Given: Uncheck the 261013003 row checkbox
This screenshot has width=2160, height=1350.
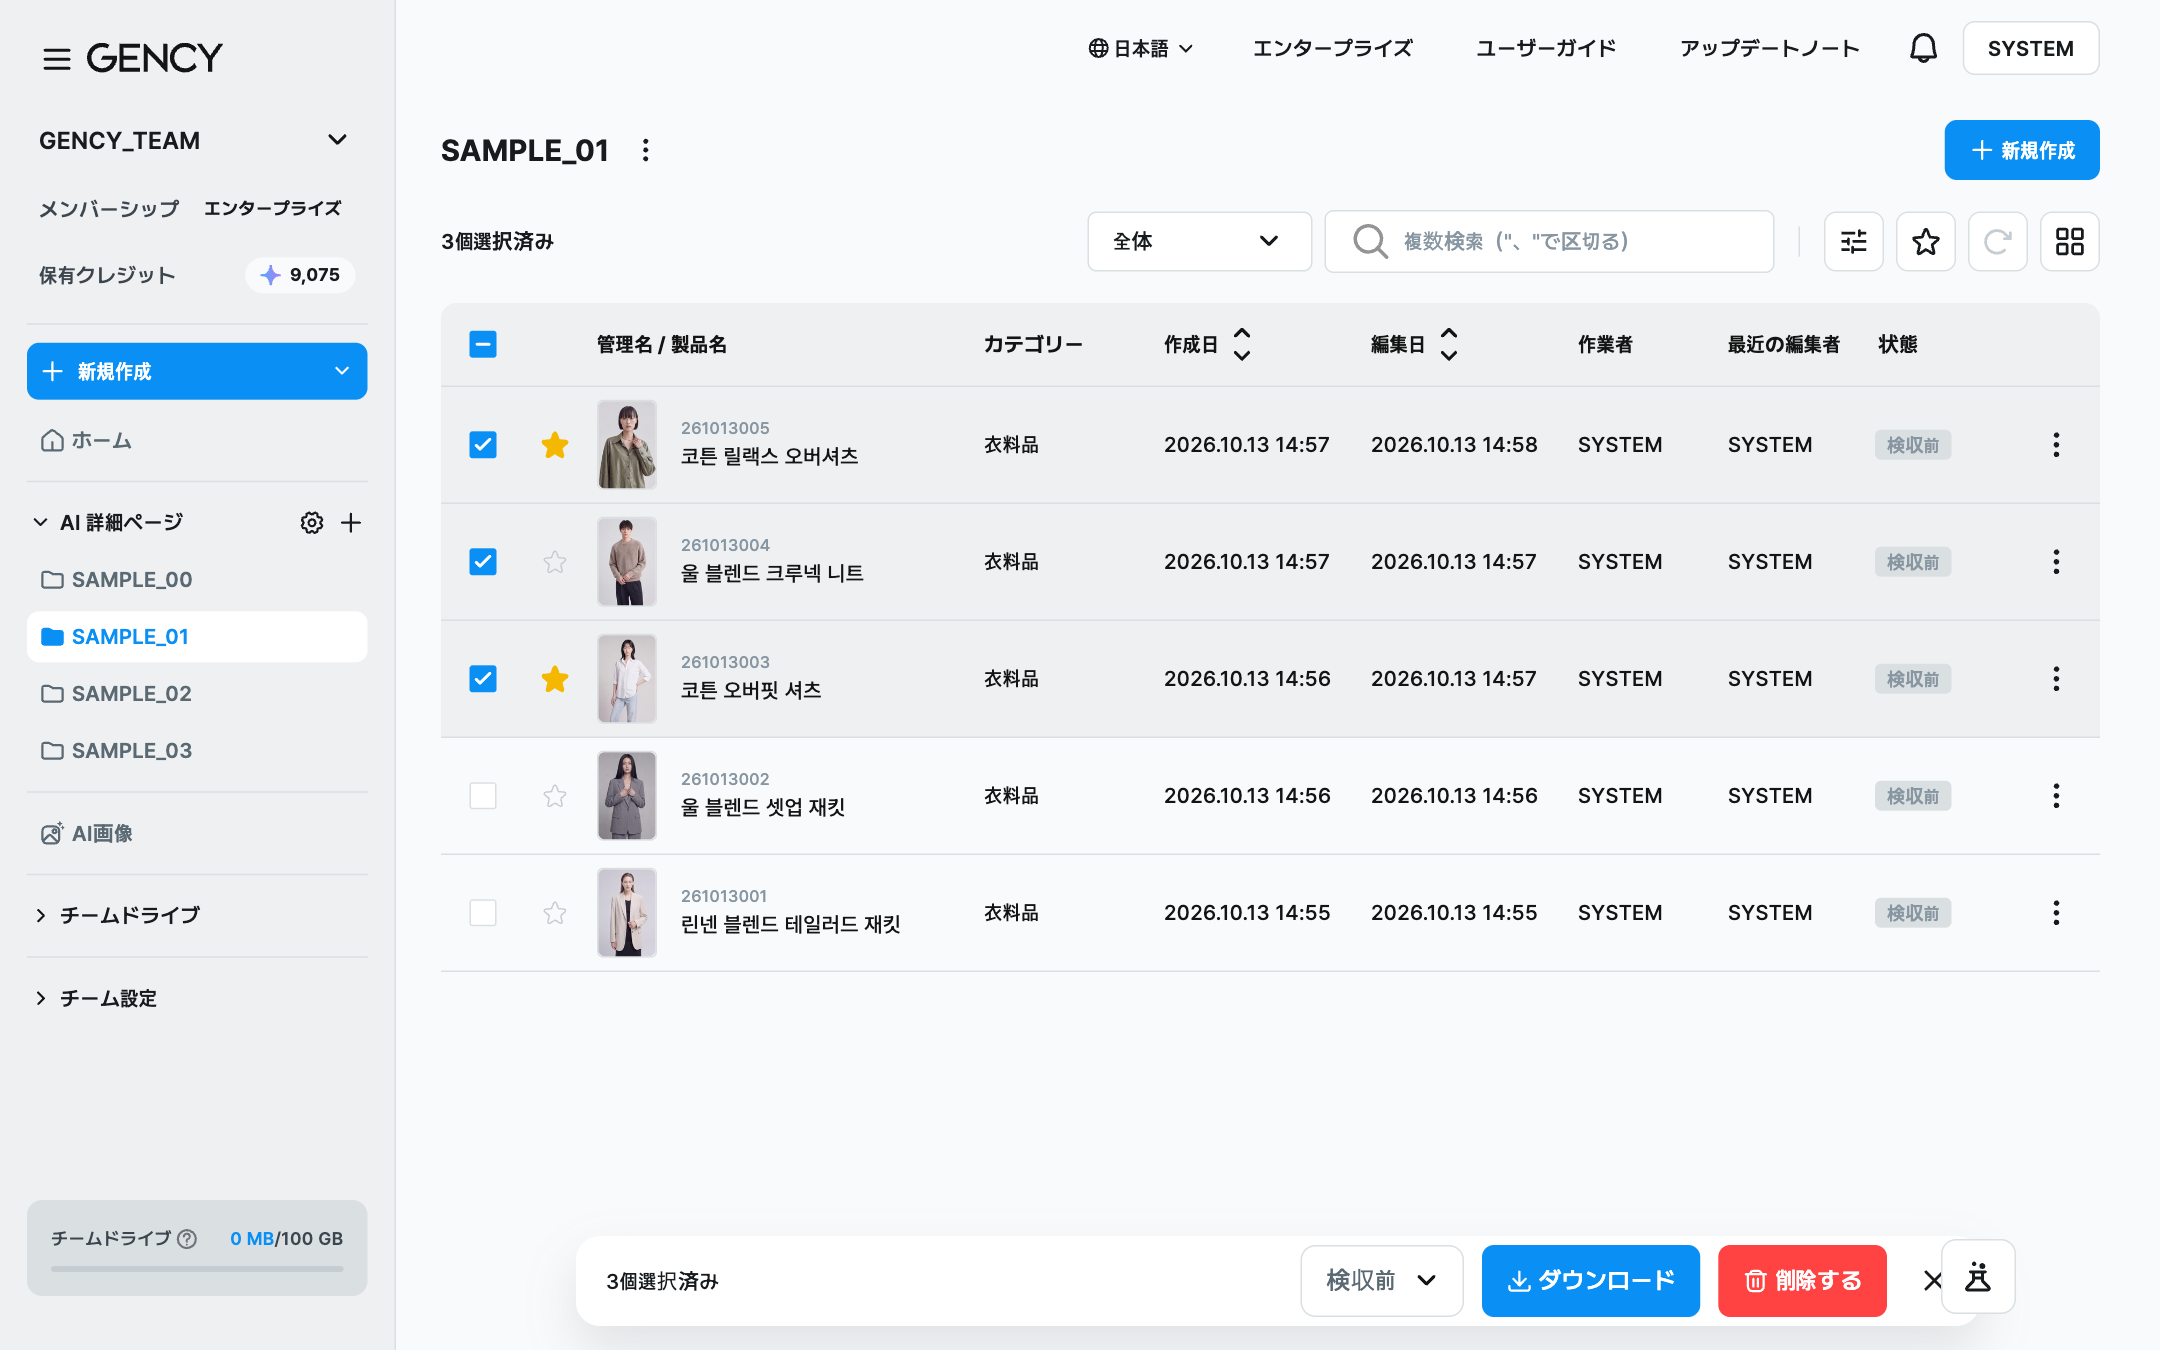Looking at the screenshot, I should click(483, 679).
